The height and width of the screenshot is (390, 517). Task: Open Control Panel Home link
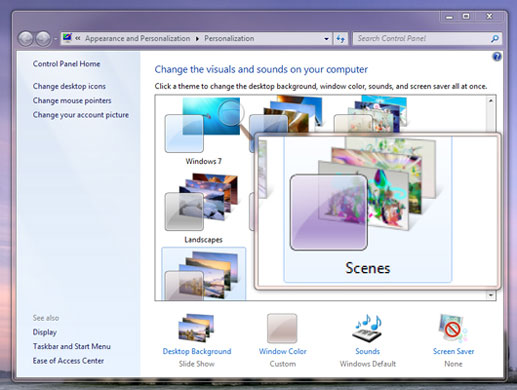pos(66,64)
